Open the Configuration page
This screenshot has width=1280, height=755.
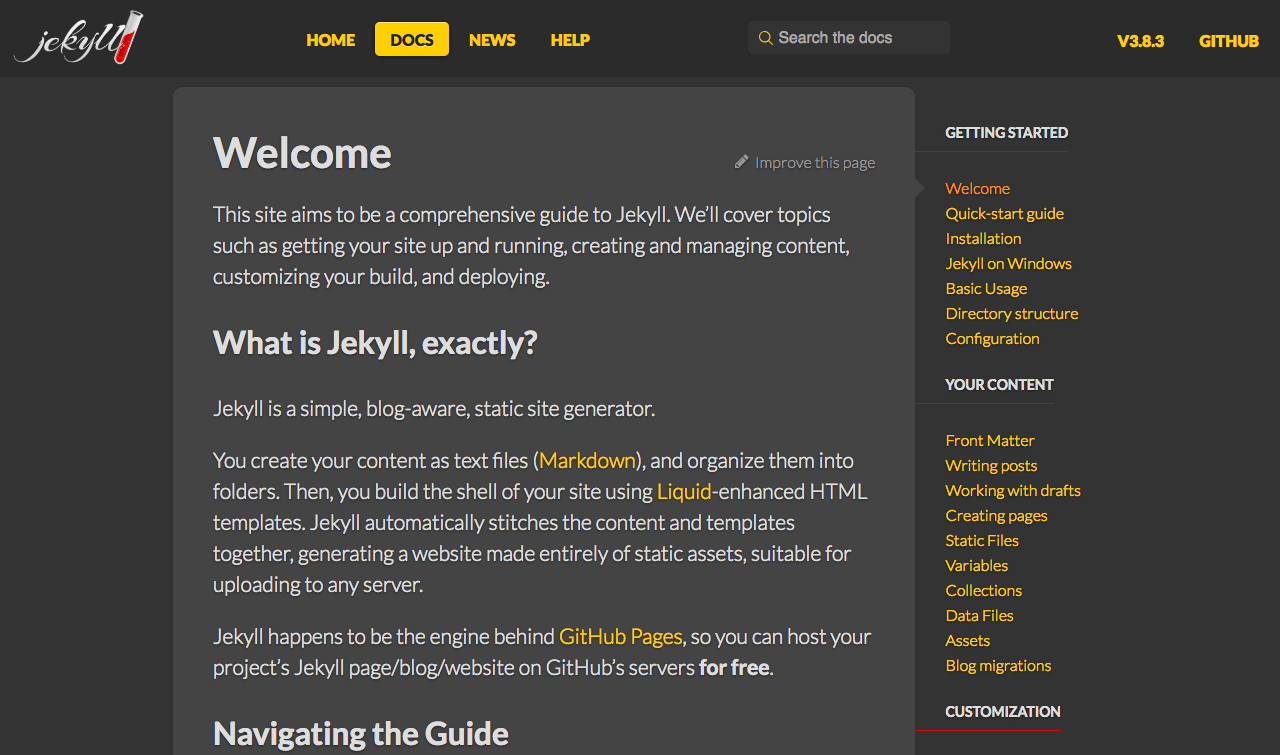[x=993, y=338]
